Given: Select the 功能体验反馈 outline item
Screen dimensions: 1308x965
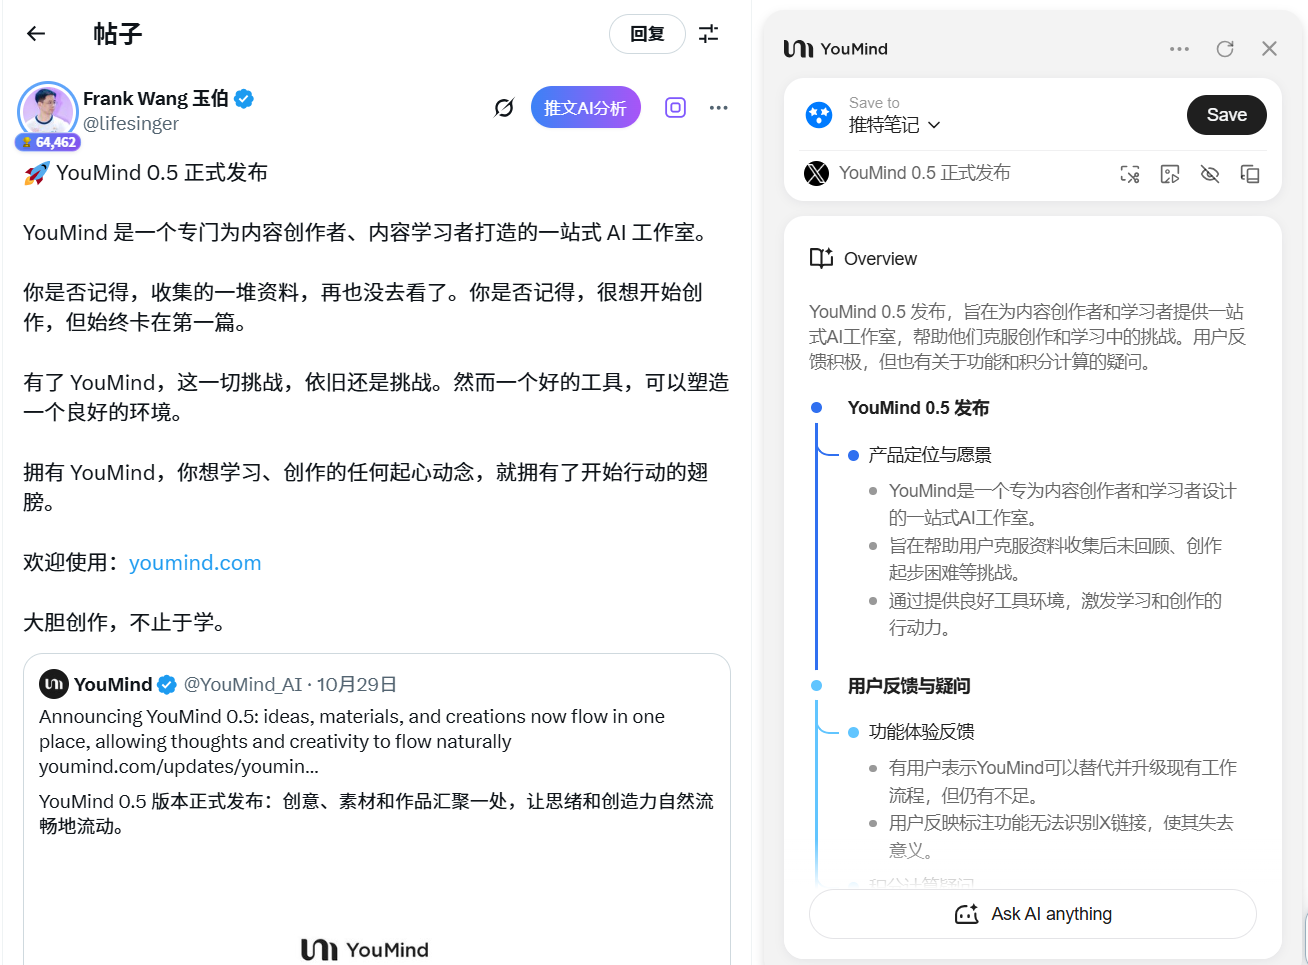Looking at the screenshot, I should pyautogui.click(x=921, y=732).
